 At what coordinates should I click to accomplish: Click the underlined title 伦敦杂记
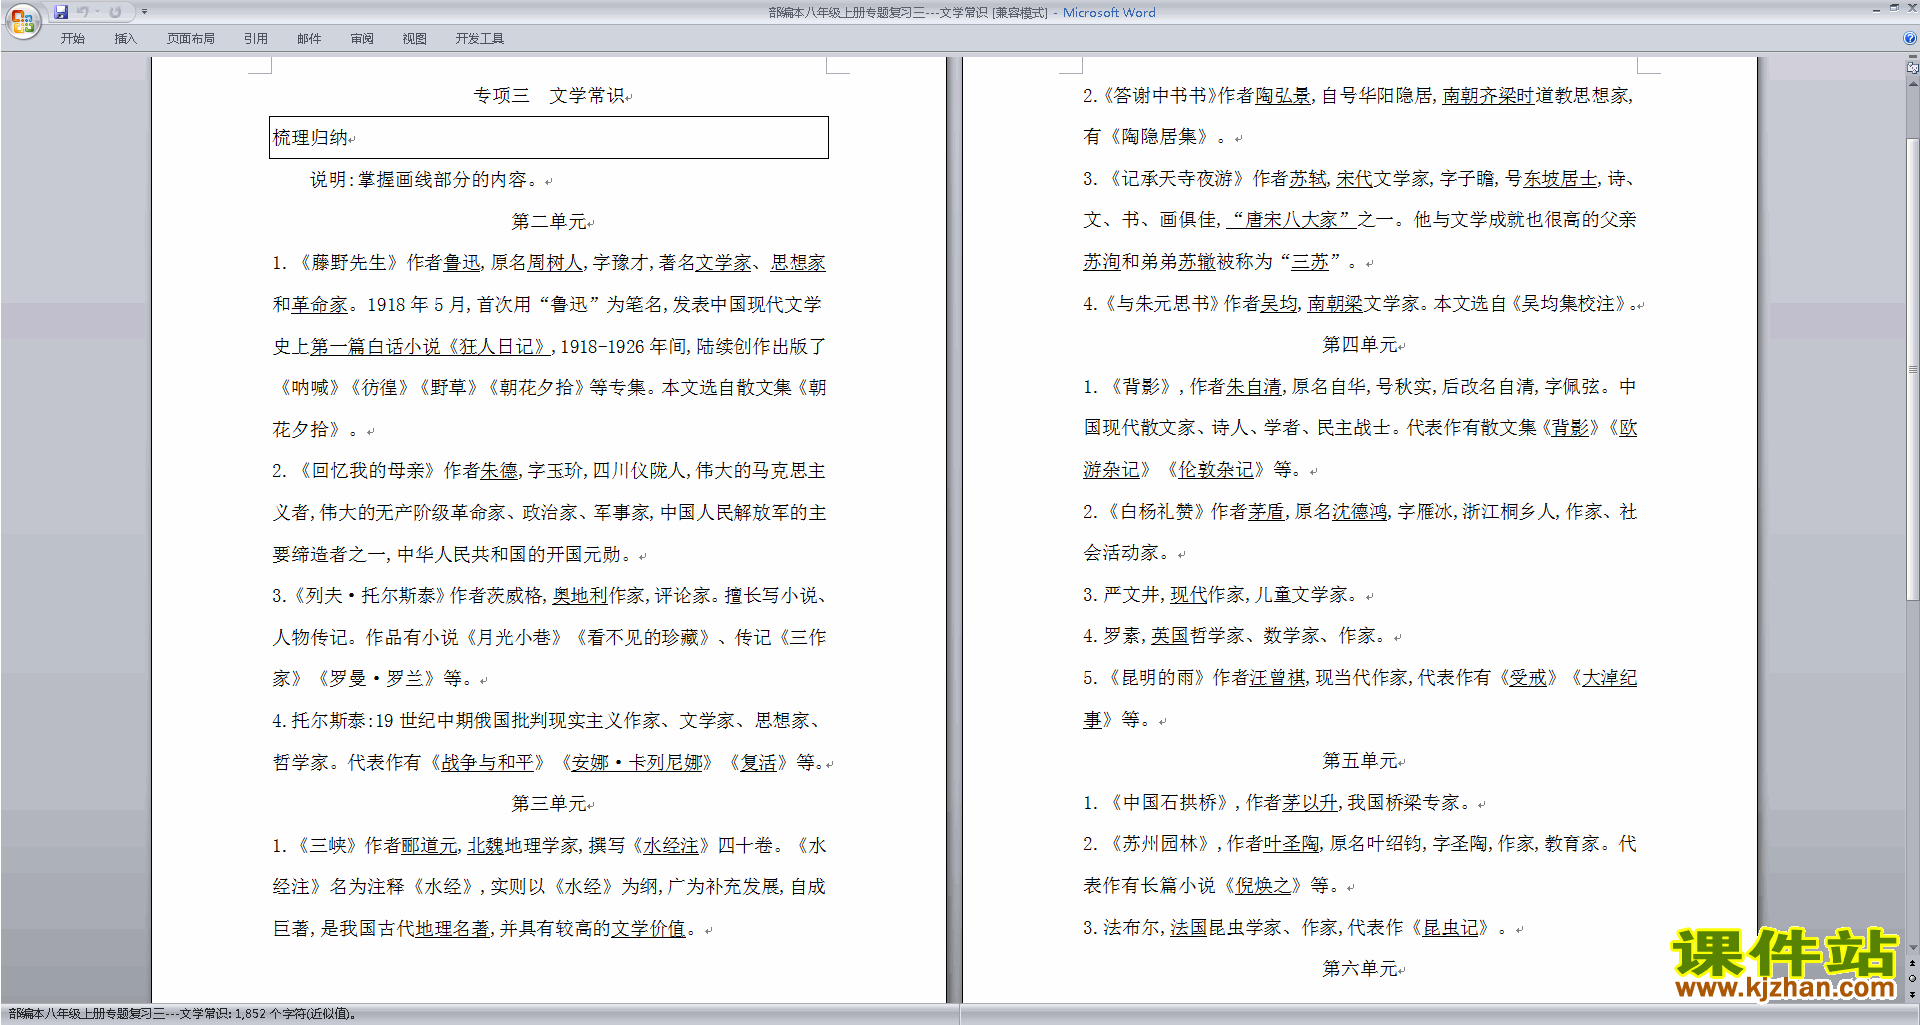(x=1216, y=469)
